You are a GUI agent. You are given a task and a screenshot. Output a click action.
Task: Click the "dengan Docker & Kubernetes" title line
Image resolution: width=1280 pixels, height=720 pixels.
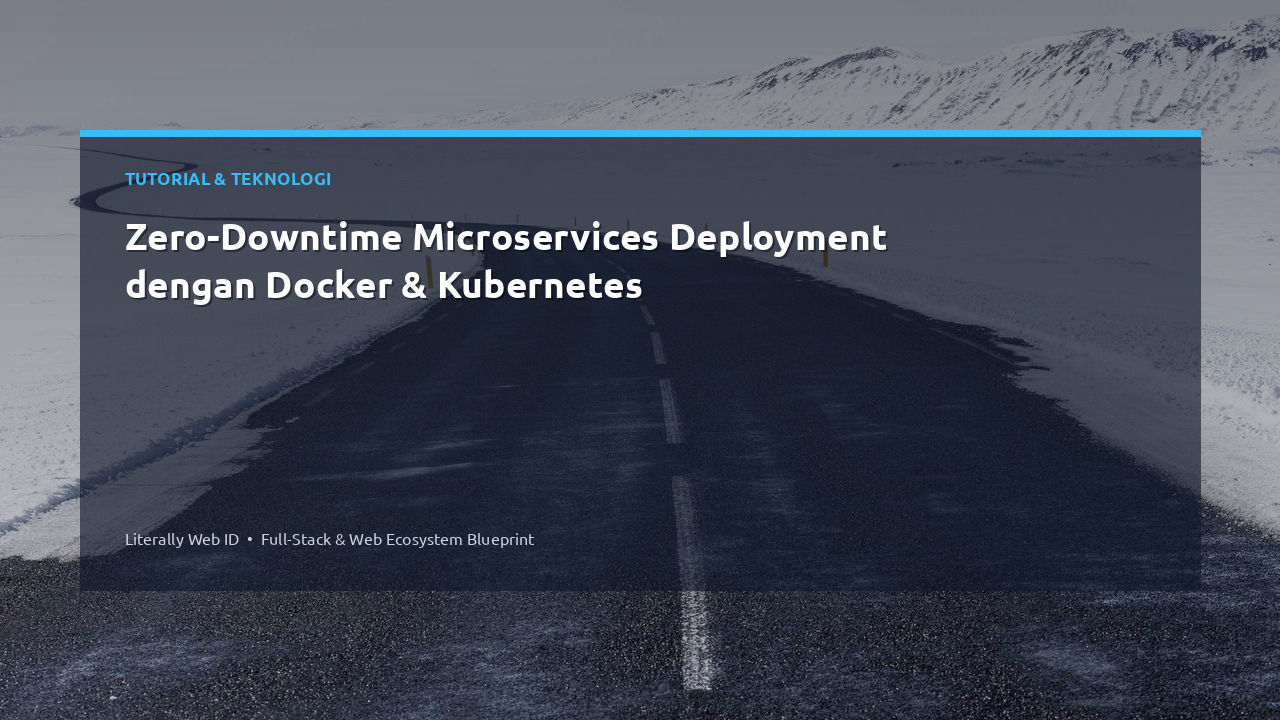[x=383, y=286]
